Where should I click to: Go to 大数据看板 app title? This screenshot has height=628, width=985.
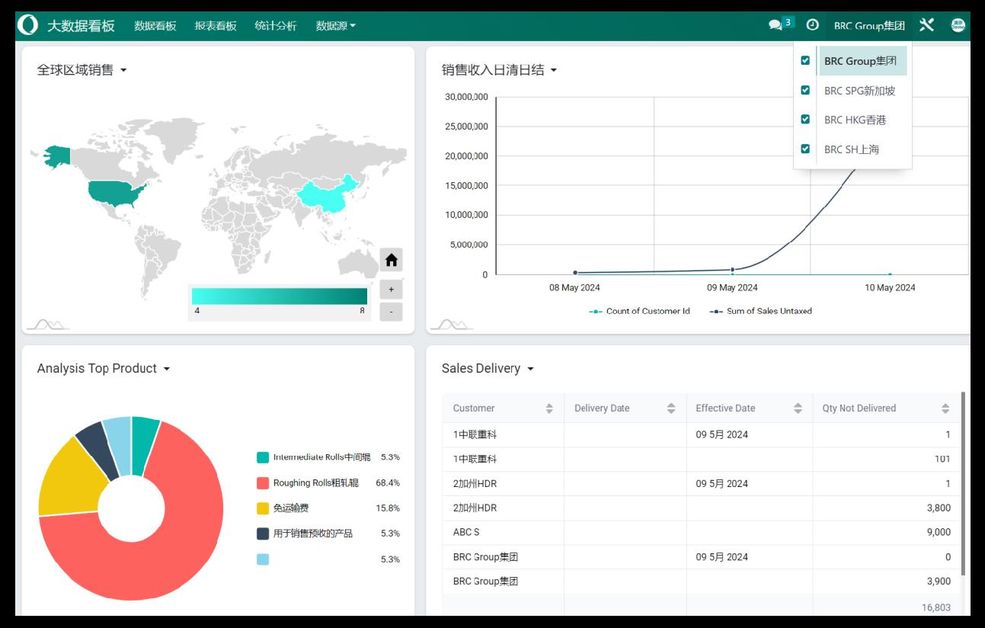[x=81, y=26]
